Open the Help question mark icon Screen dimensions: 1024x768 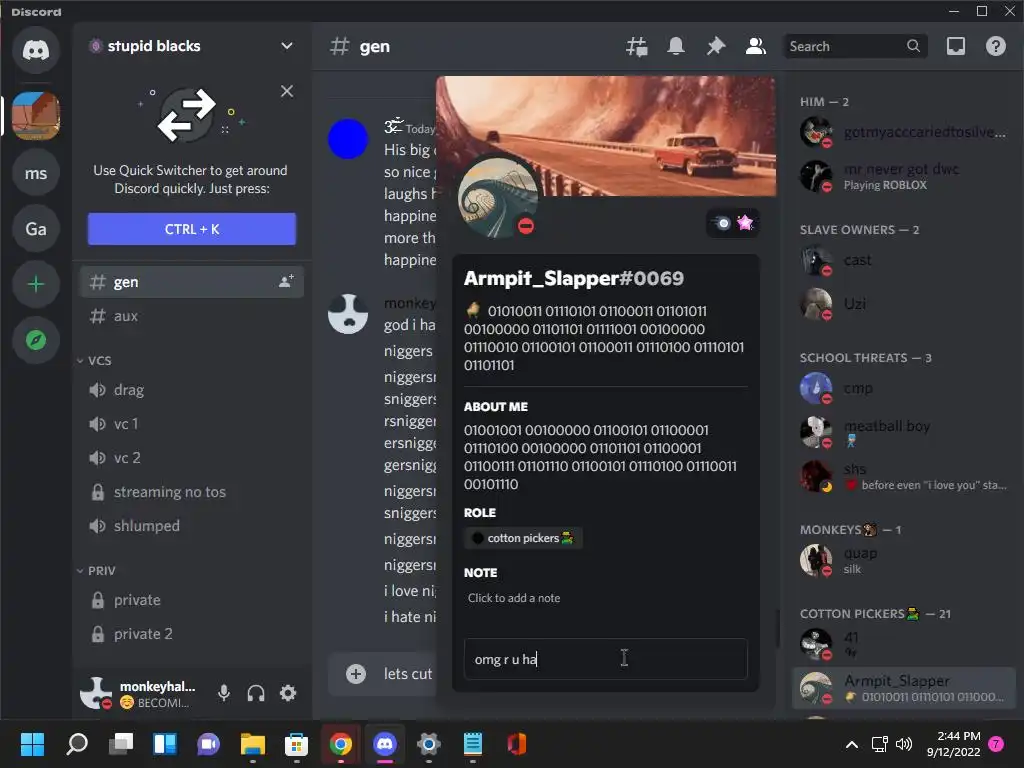click(995, 46)
